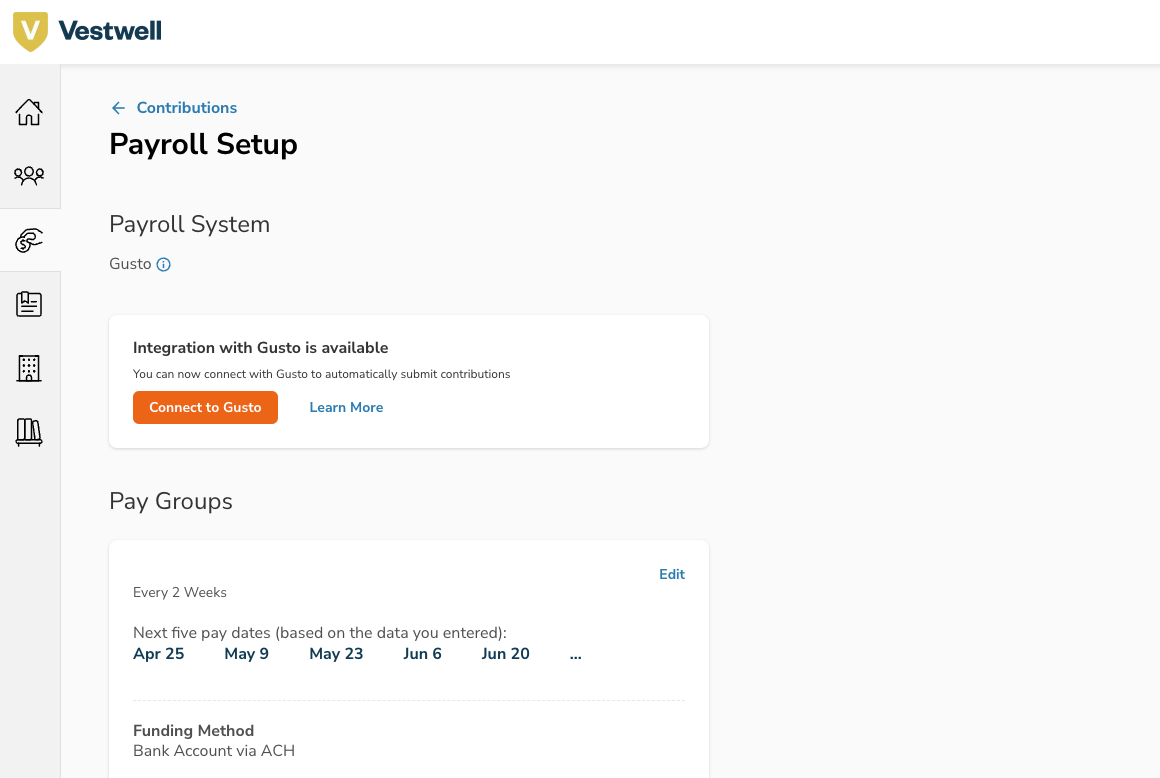
Task: Click 'Bank Account via ACH' text
Action: point(214,751)
